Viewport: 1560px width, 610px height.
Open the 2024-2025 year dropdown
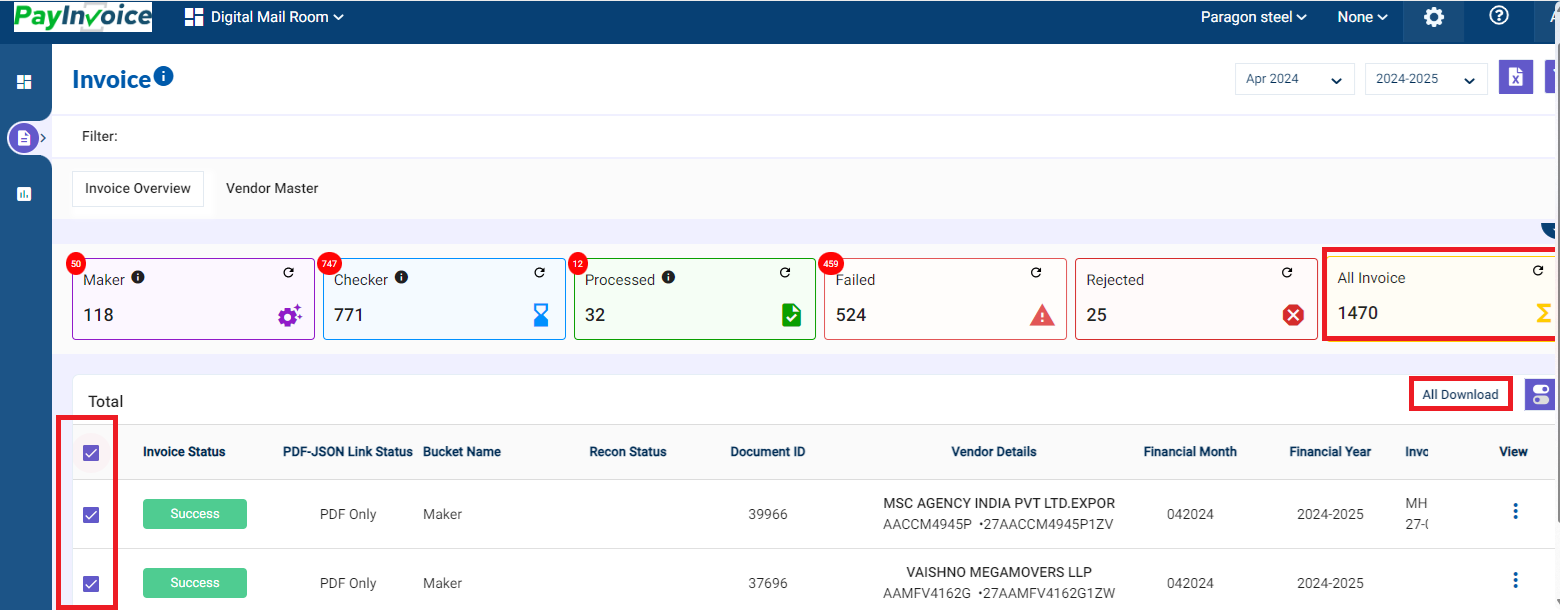1426,79
